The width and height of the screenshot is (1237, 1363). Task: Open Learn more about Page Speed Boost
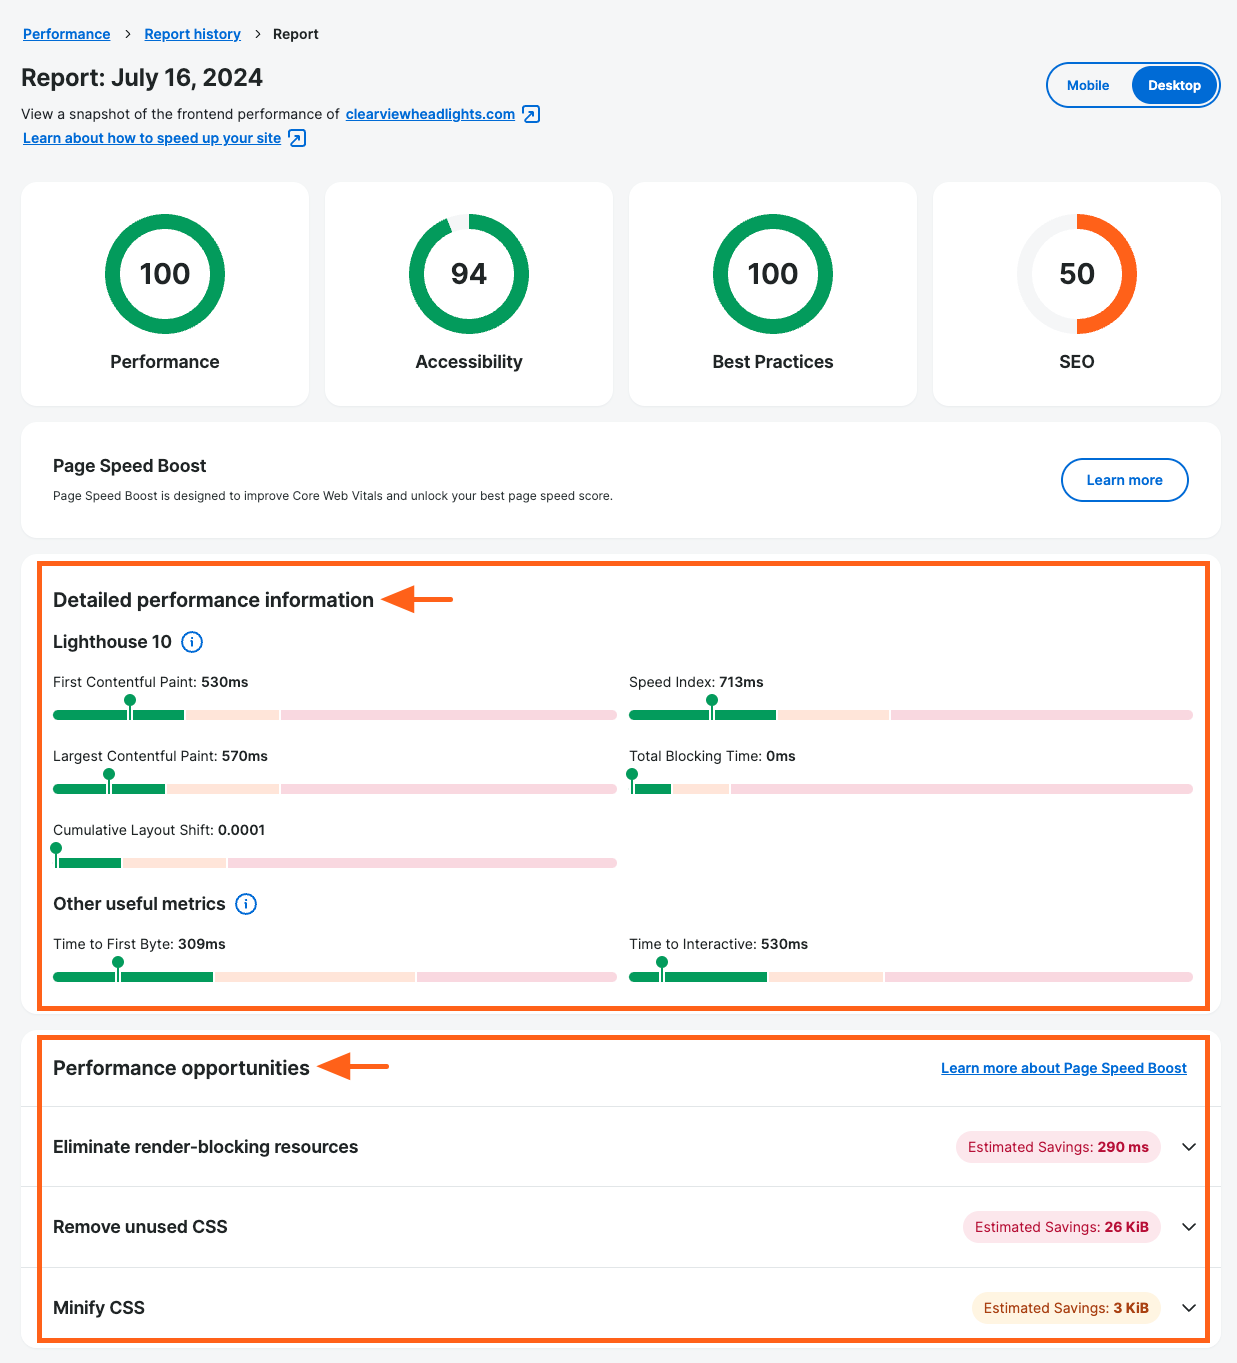point(1063,1068)
